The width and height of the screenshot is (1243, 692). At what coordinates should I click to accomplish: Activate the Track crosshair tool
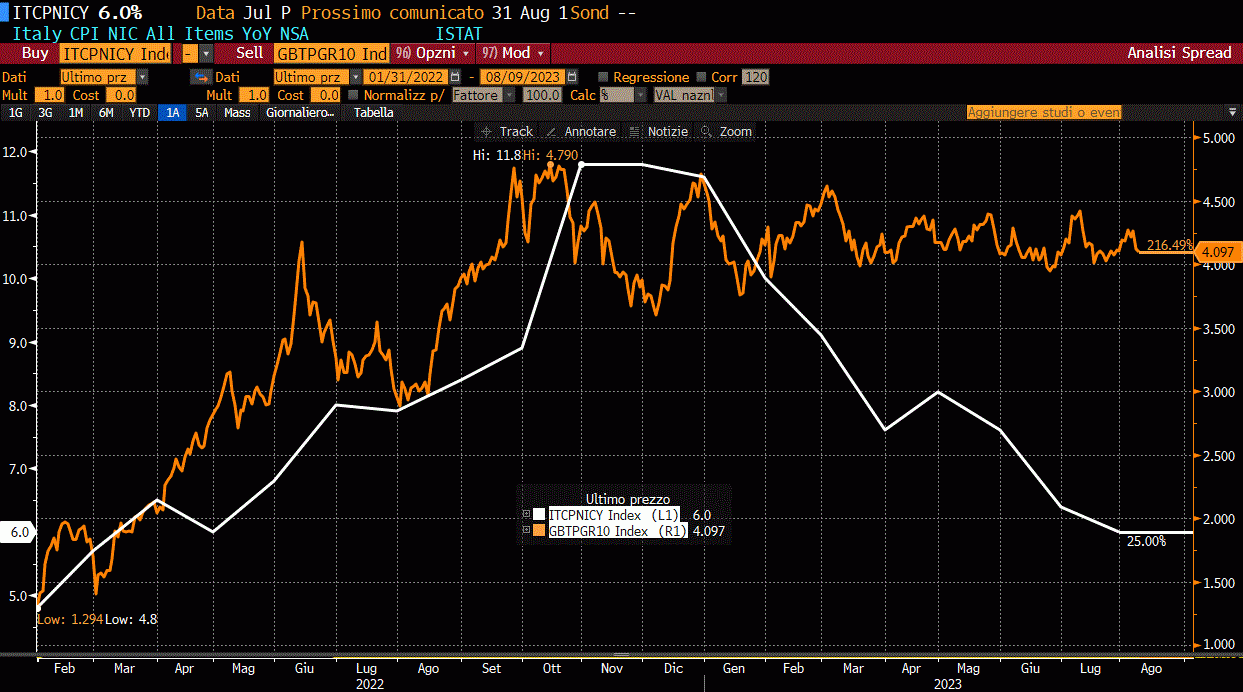click(506, 131)
